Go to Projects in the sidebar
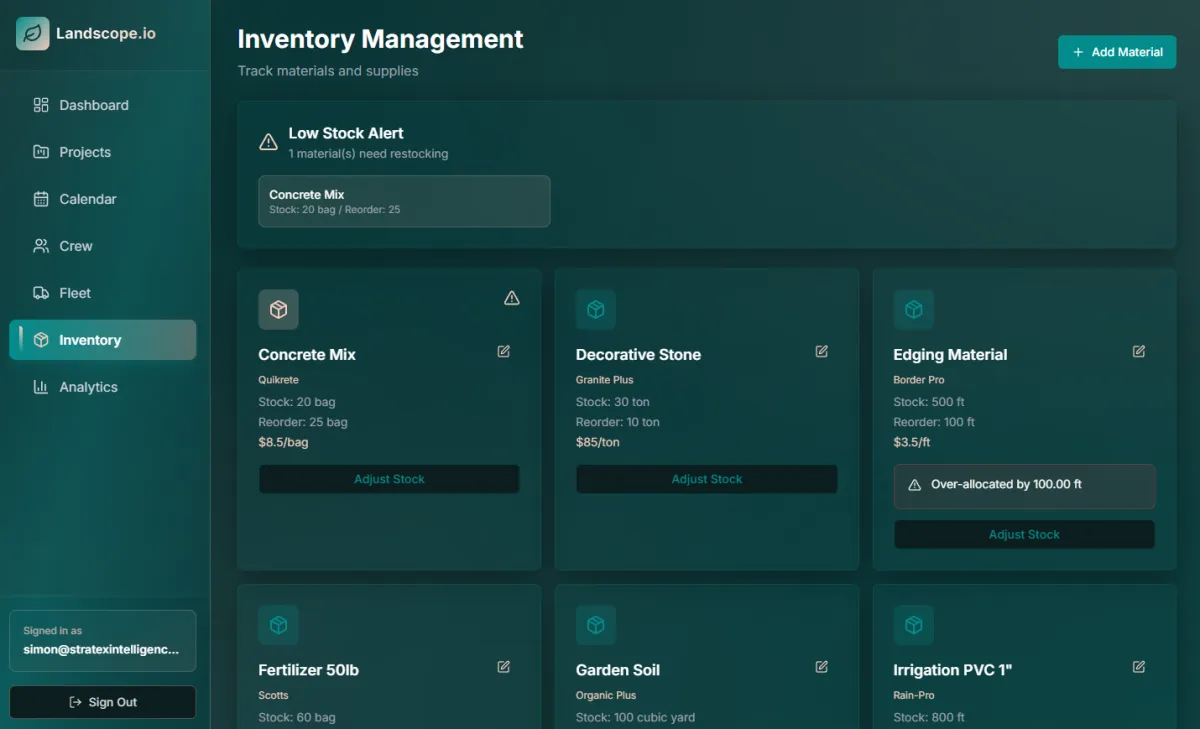The height and width of the screenshot is (729, 1200). pyautogui.click(x=84, y=152)
